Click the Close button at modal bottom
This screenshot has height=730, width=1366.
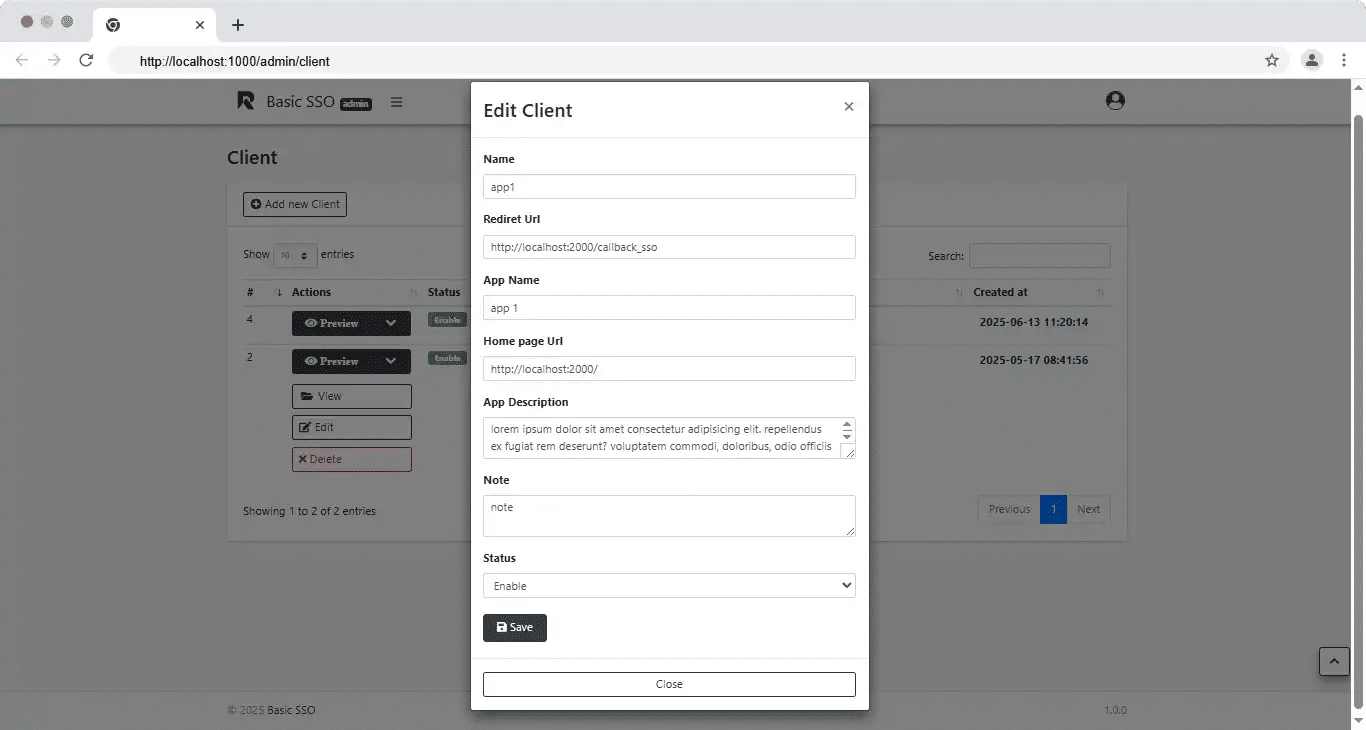tap(669, 684)
